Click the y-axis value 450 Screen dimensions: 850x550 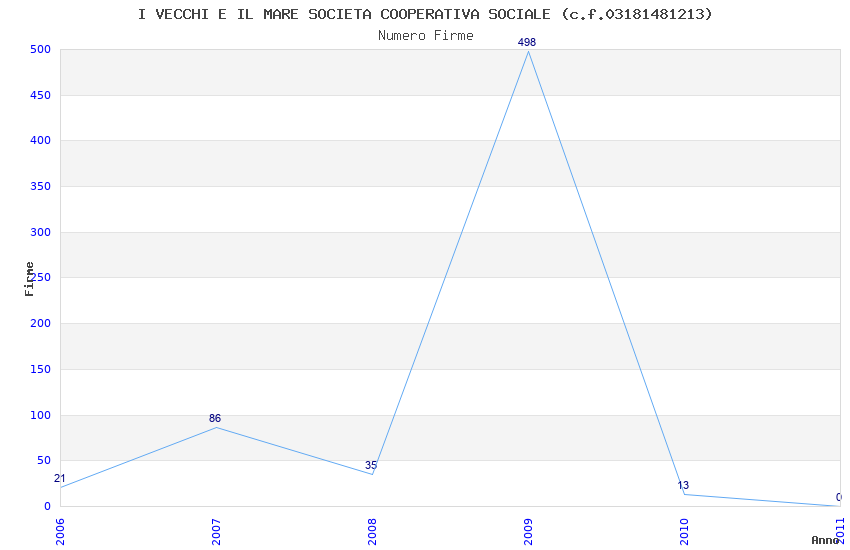(x=41, y=95)
